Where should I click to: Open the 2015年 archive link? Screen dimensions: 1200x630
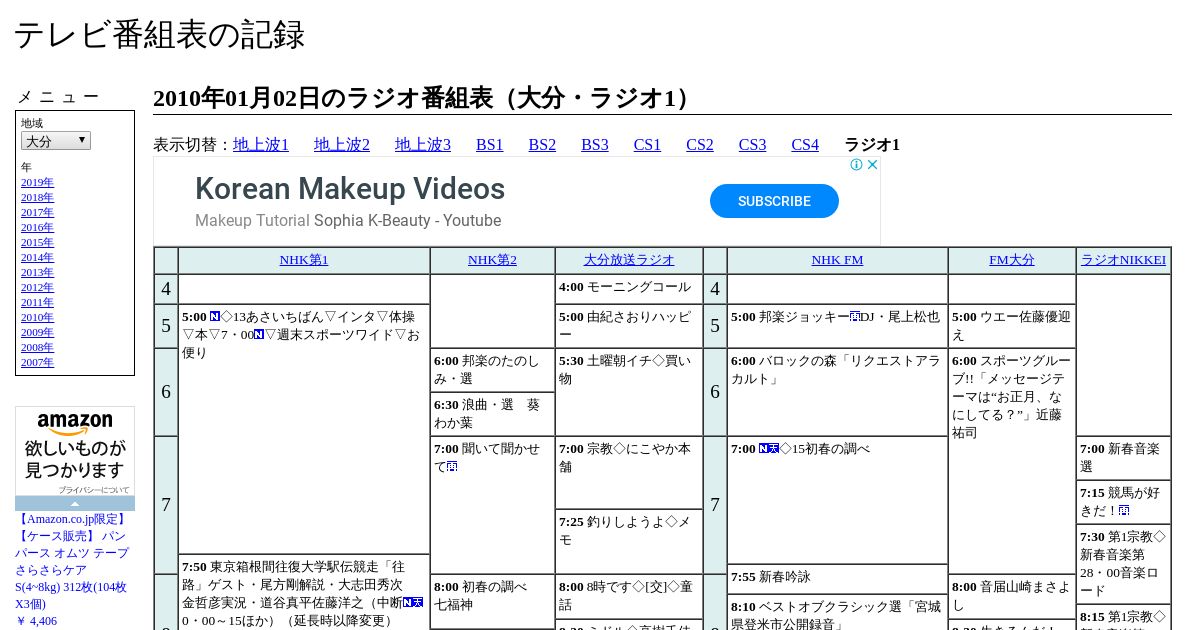point(37,242)
